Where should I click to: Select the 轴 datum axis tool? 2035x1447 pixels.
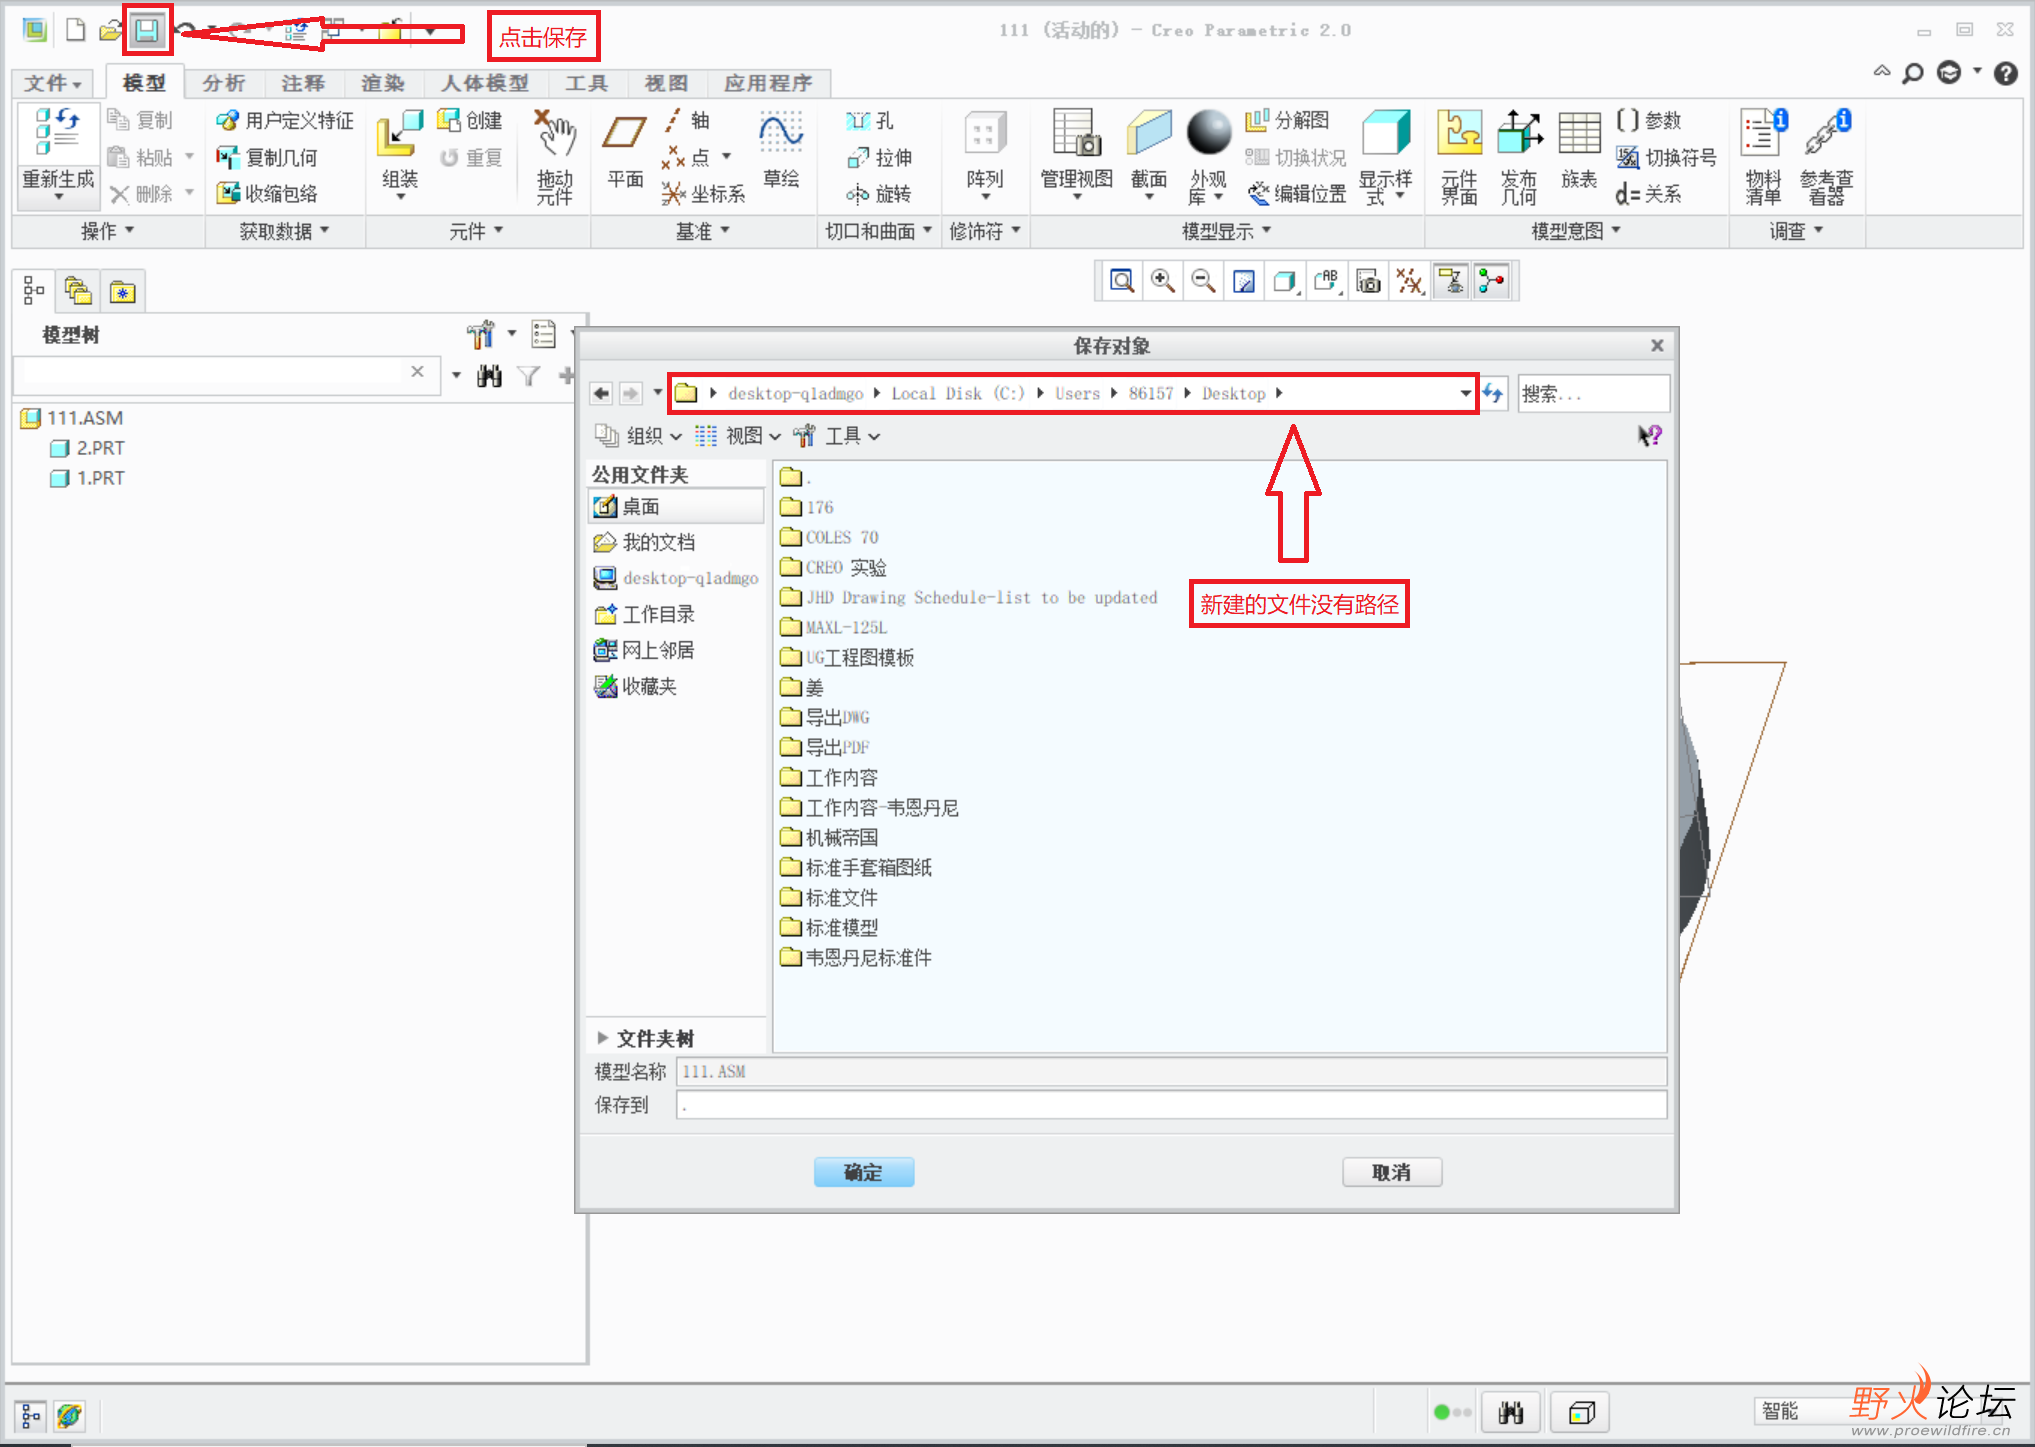(686, 121)
